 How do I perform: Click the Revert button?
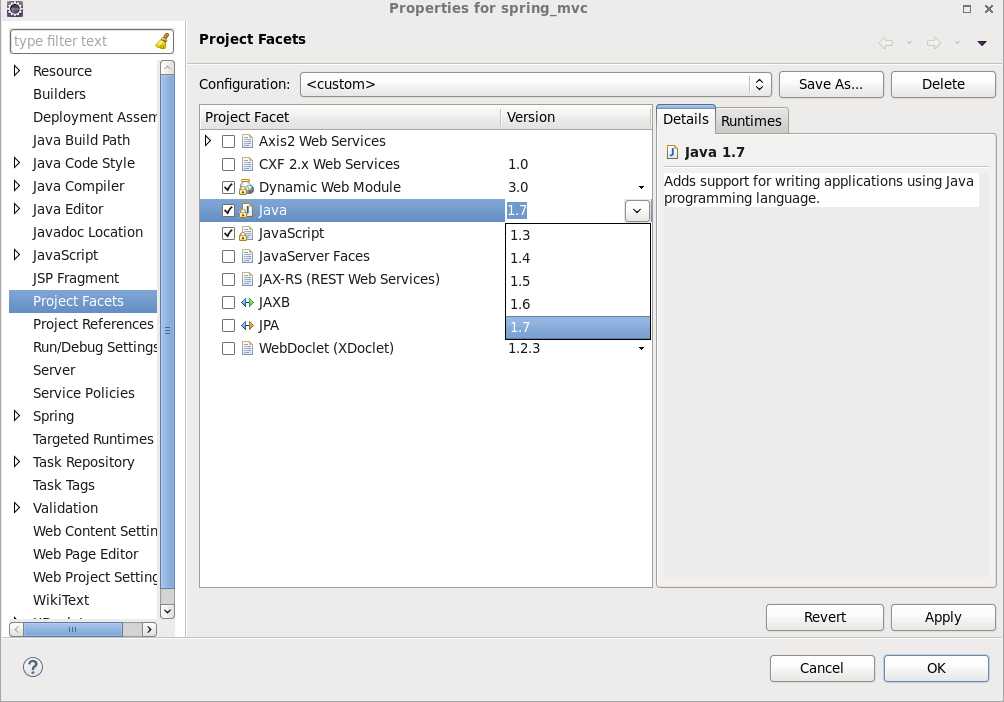tap(825, 617)
